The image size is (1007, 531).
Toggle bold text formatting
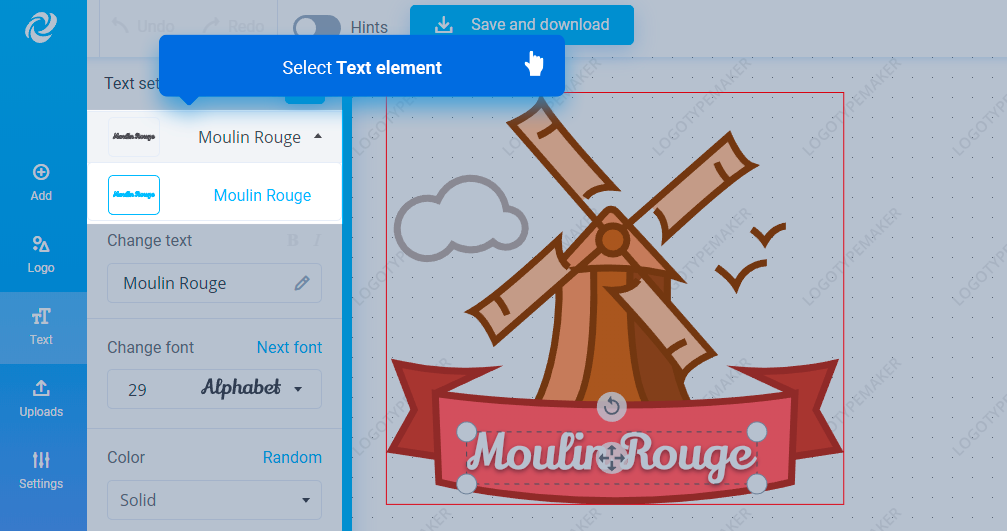293,240
